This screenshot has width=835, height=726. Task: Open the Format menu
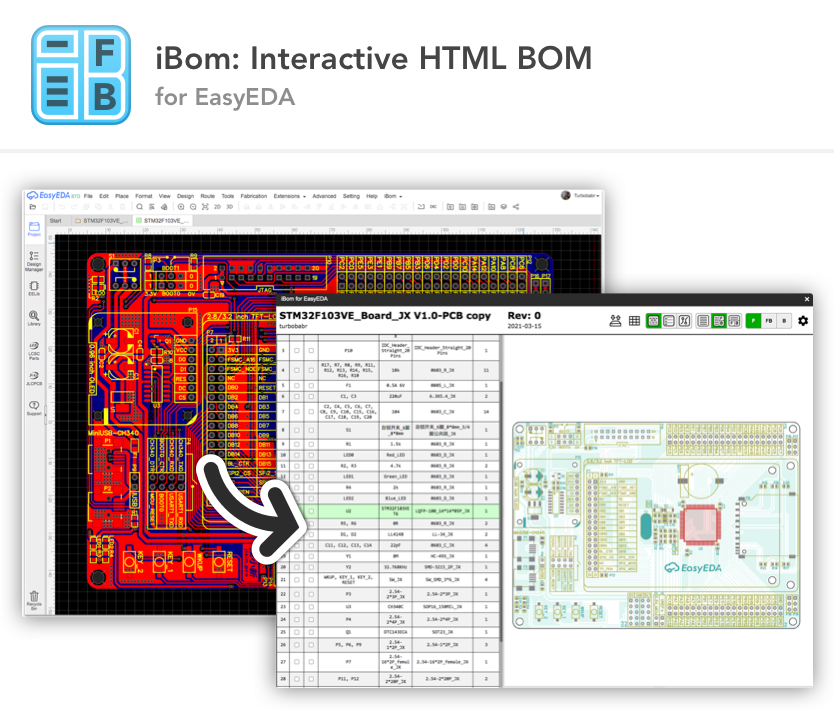144,196
